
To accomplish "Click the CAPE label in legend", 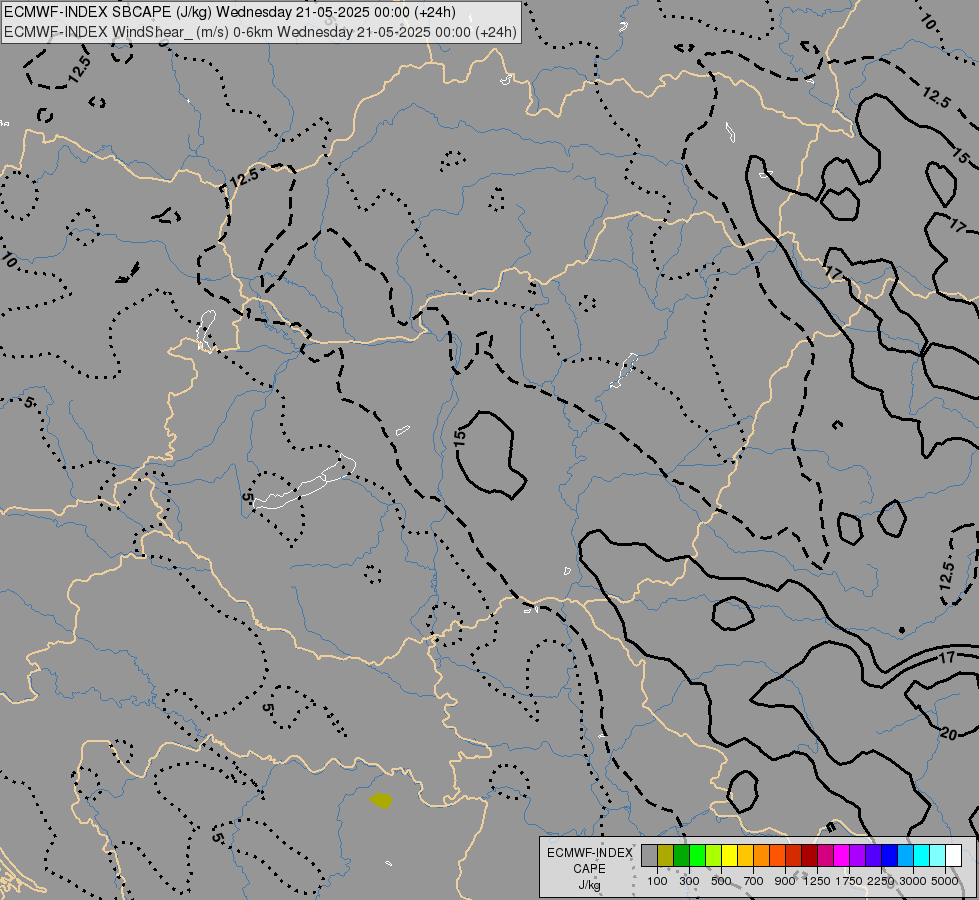I will 589,869.
